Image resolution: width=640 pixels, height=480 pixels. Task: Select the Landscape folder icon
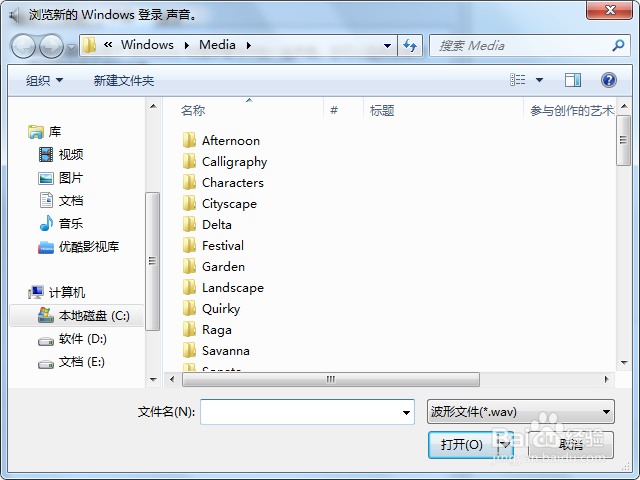pyautogui.click(x=189, y=287)
